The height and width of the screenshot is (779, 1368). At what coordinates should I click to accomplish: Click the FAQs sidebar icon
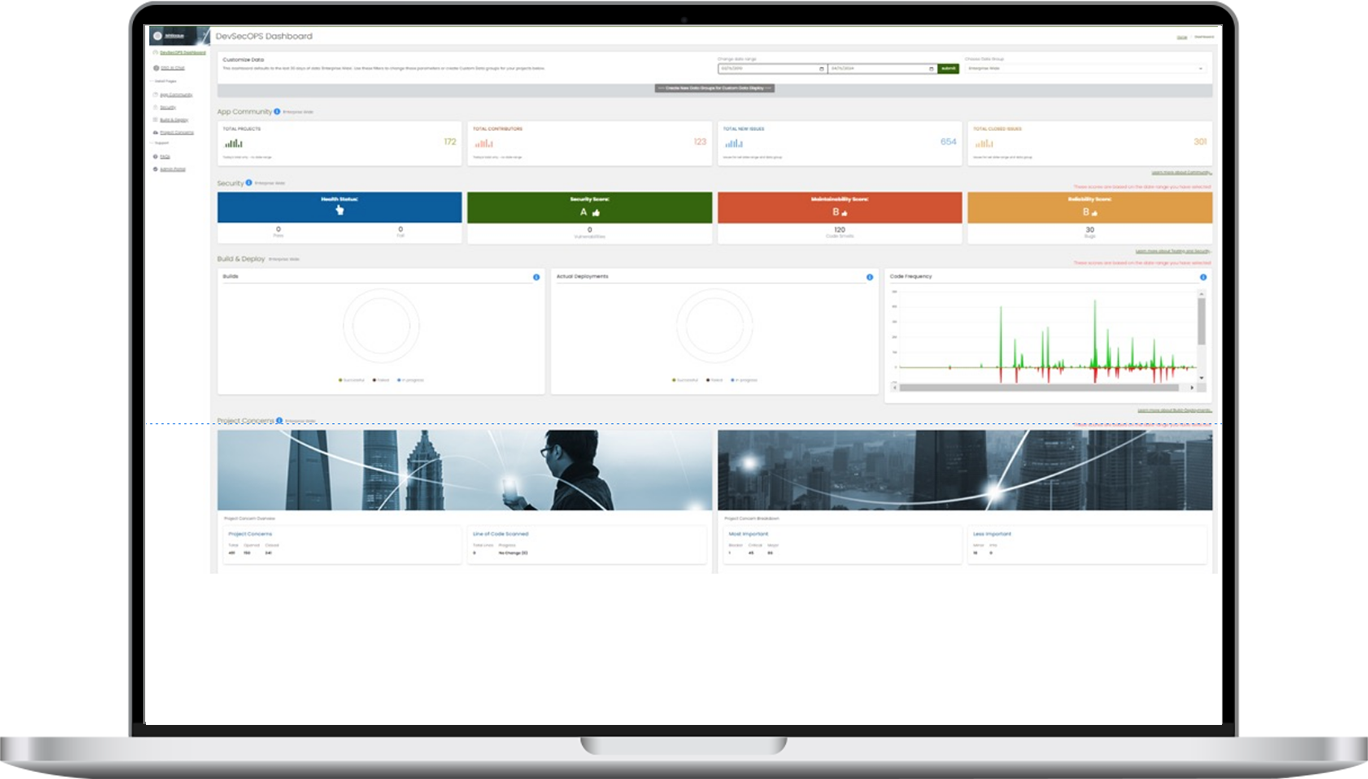(155, 157)
